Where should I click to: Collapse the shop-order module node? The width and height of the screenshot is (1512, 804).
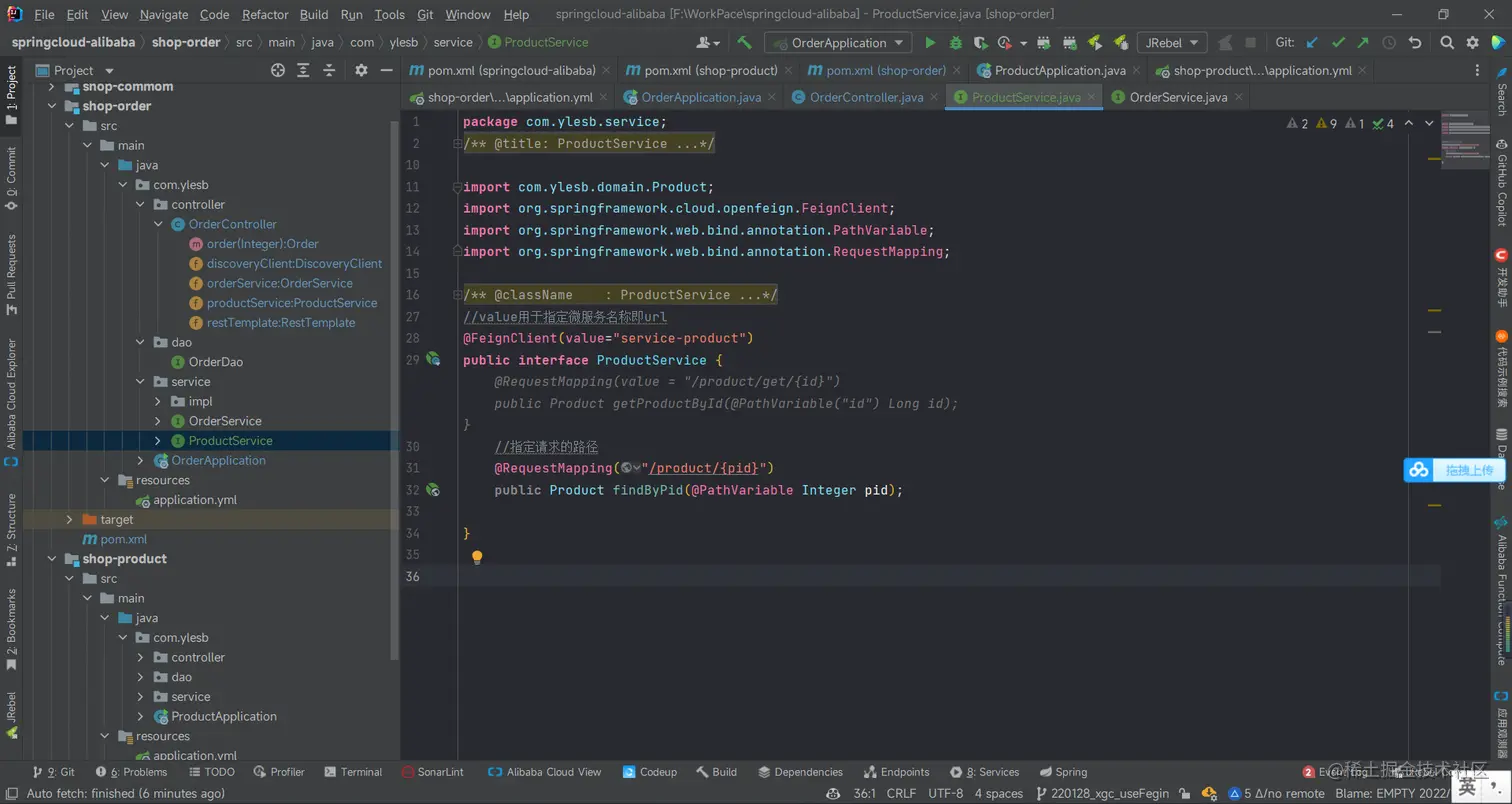pos(51,106)
